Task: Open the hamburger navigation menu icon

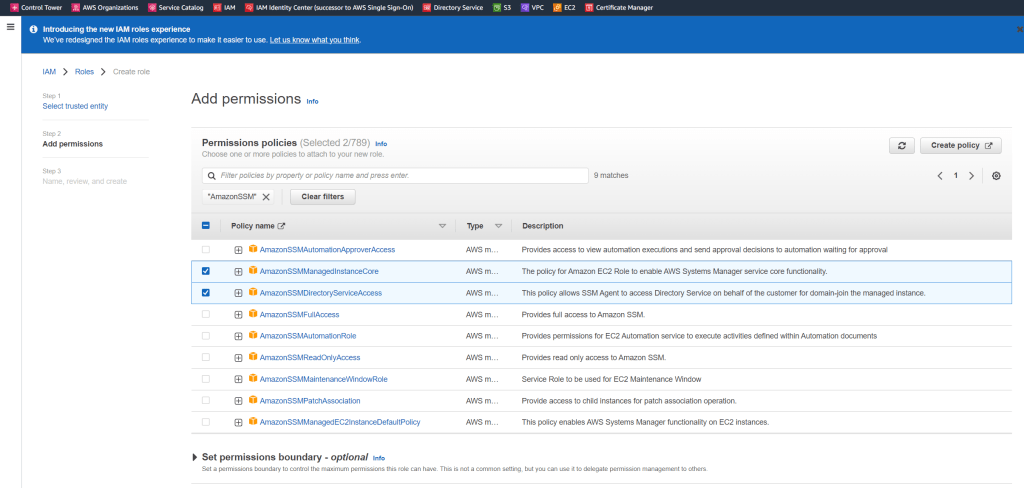Action: [10, 27]
